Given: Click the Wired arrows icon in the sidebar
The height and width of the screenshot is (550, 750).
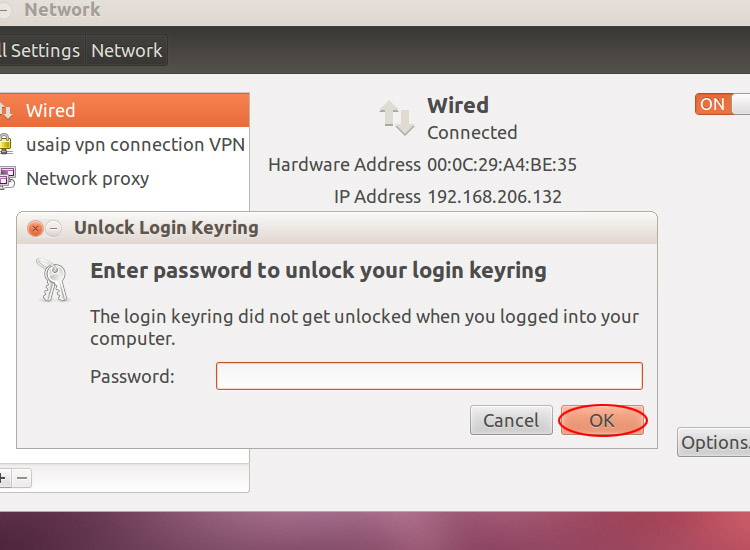Looking at the screenshot, I should [6, 111].
